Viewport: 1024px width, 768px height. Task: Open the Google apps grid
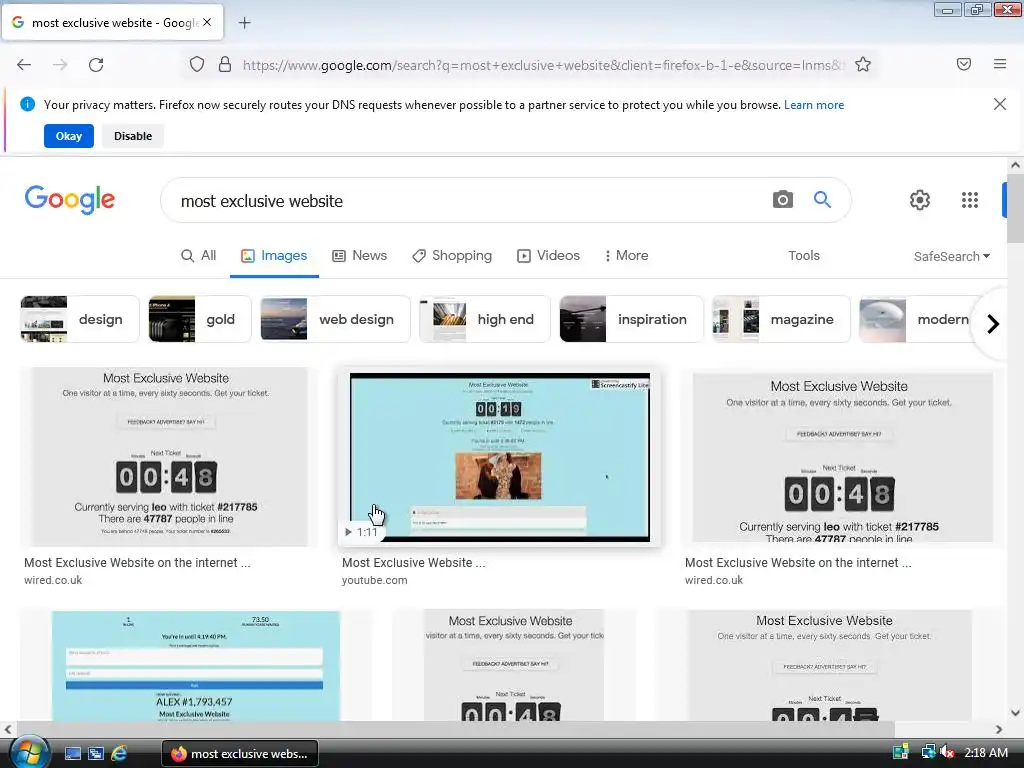point(970,200)
